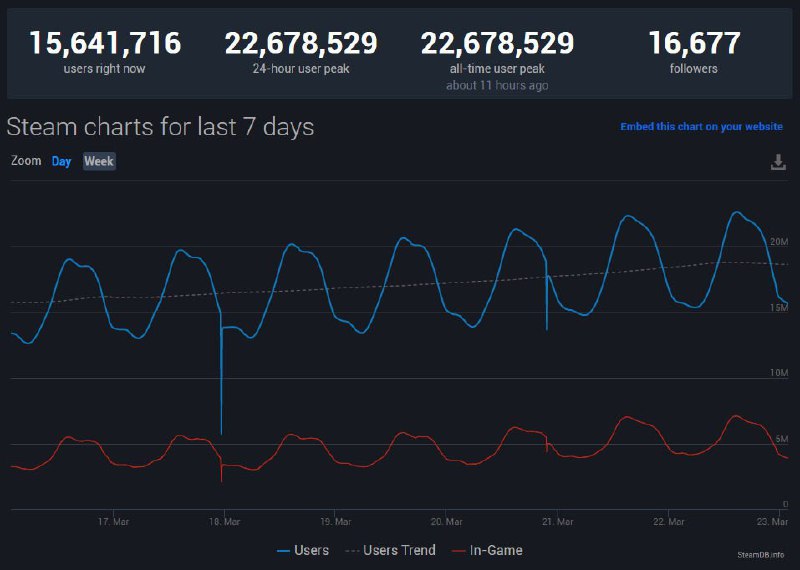Click the 16,677 followers count
This screenshot has width=800, height=570.
[x=694, y=42]
